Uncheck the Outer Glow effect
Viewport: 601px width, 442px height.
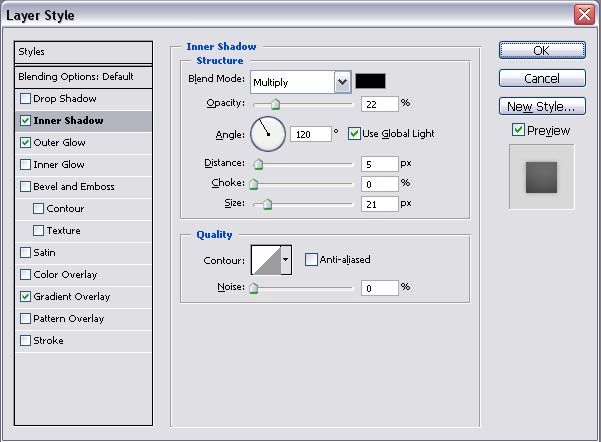(25, 143)
